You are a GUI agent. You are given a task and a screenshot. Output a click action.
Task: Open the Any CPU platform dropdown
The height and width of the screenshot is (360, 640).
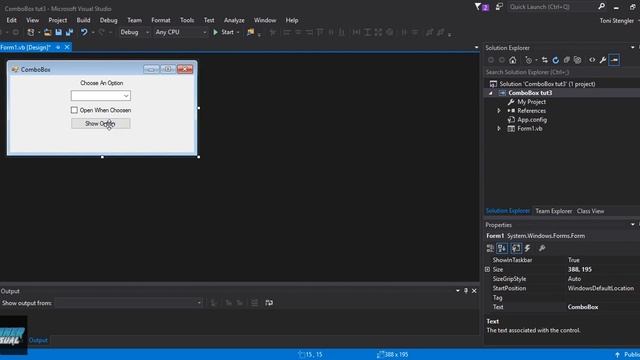[204, 32]
